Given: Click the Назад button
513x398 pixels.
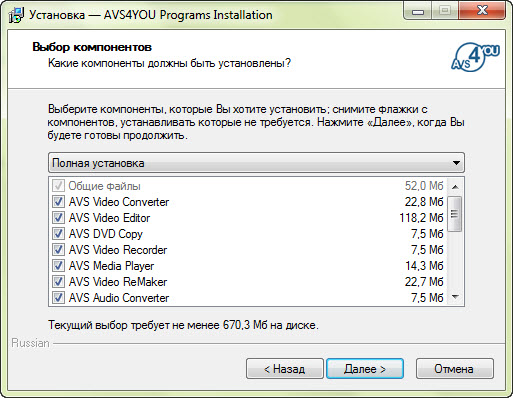Looking at the screenshot, I should pyautogui.click(x=285, y=369).
